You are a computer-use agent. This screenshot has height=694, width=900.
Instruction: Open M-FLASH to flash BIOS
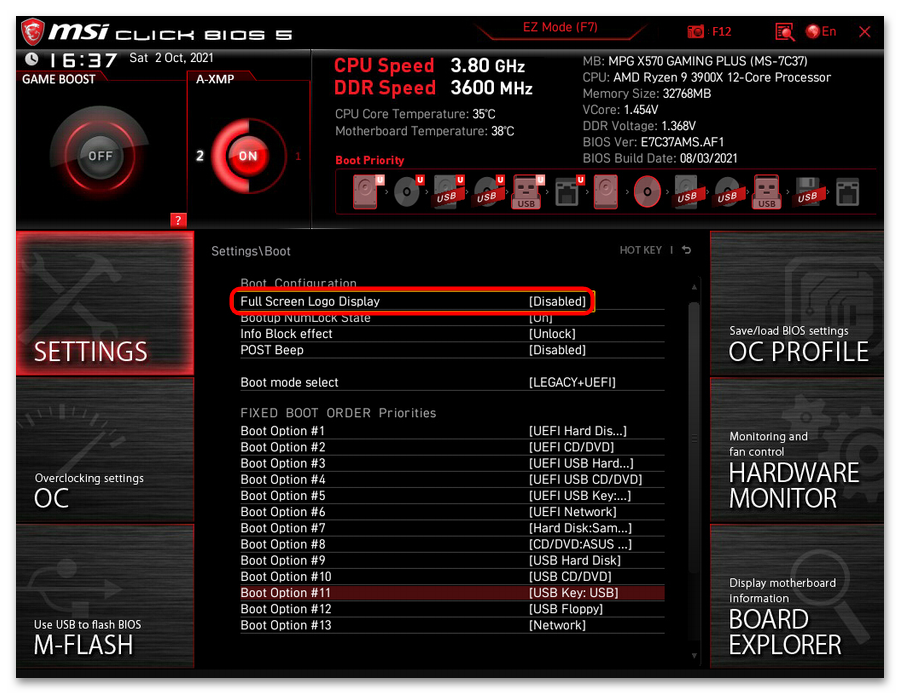click(104, 596)
